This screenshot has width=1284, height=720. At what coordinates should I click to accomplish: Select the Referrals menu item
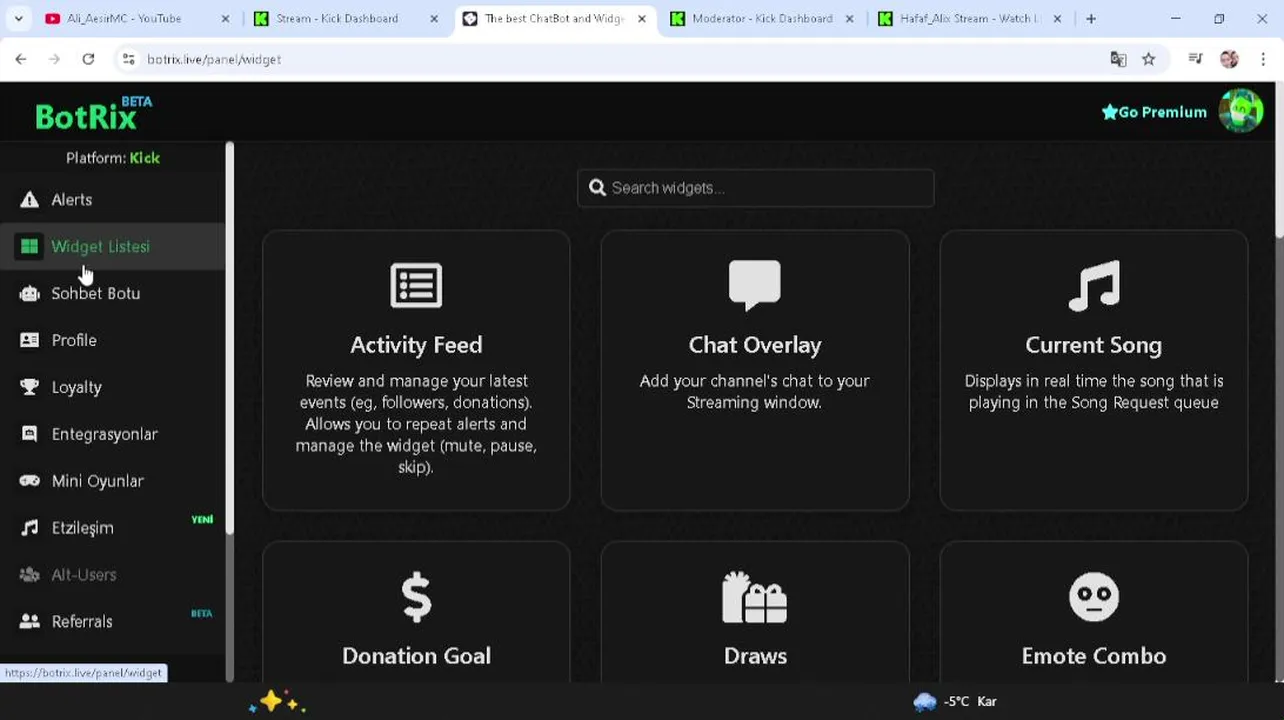113,622
